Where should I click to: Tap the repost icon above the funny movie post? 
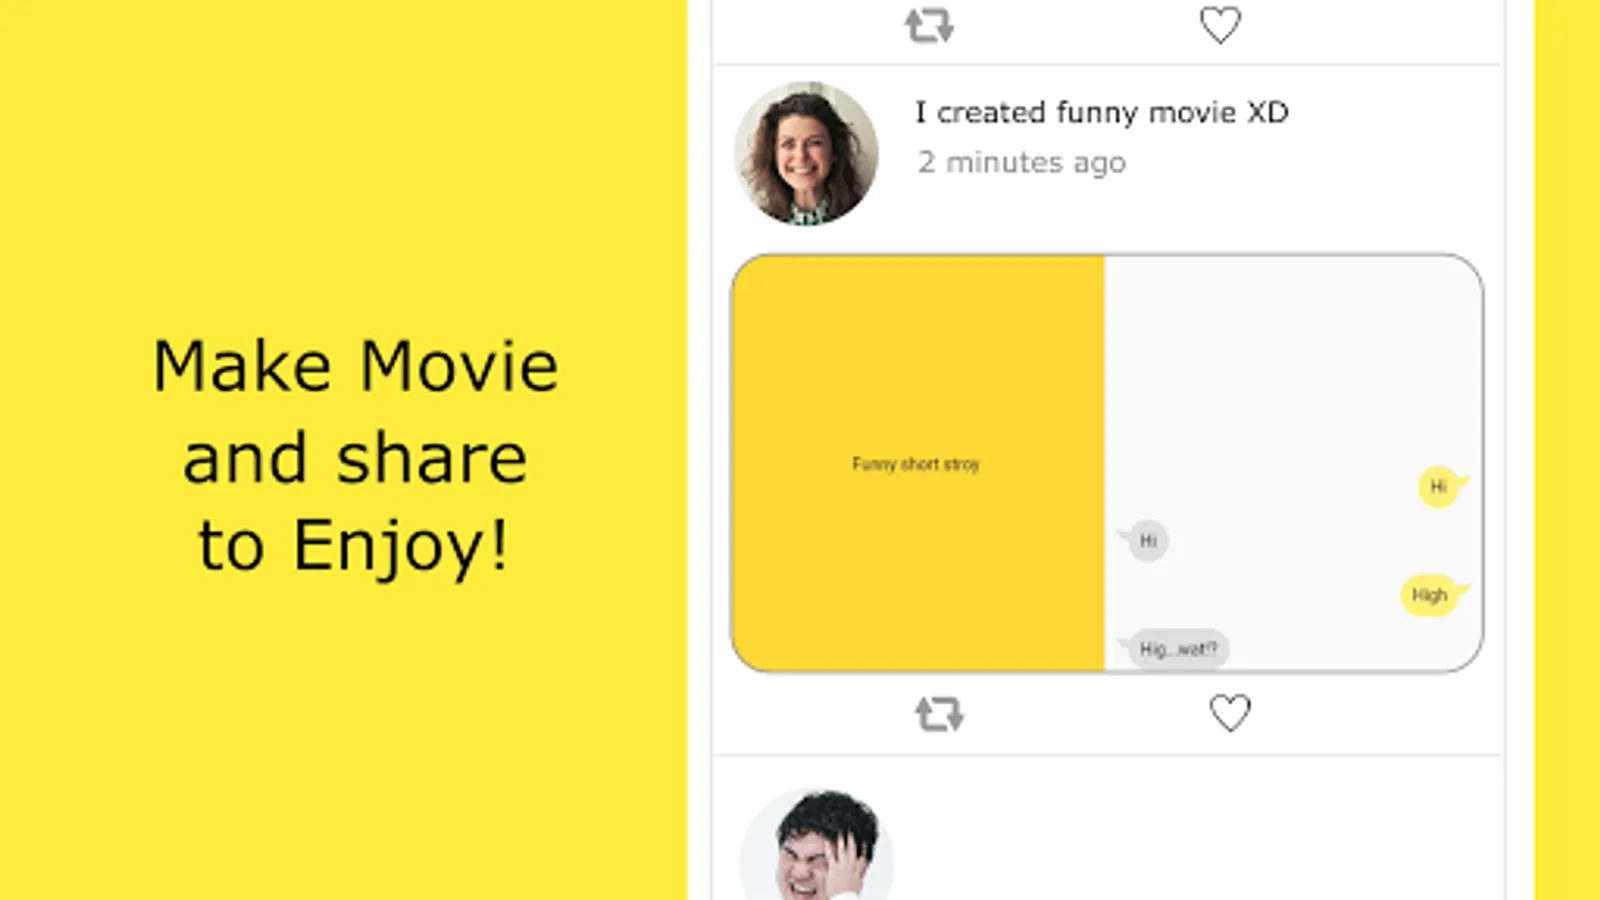[x=929, y=25]
